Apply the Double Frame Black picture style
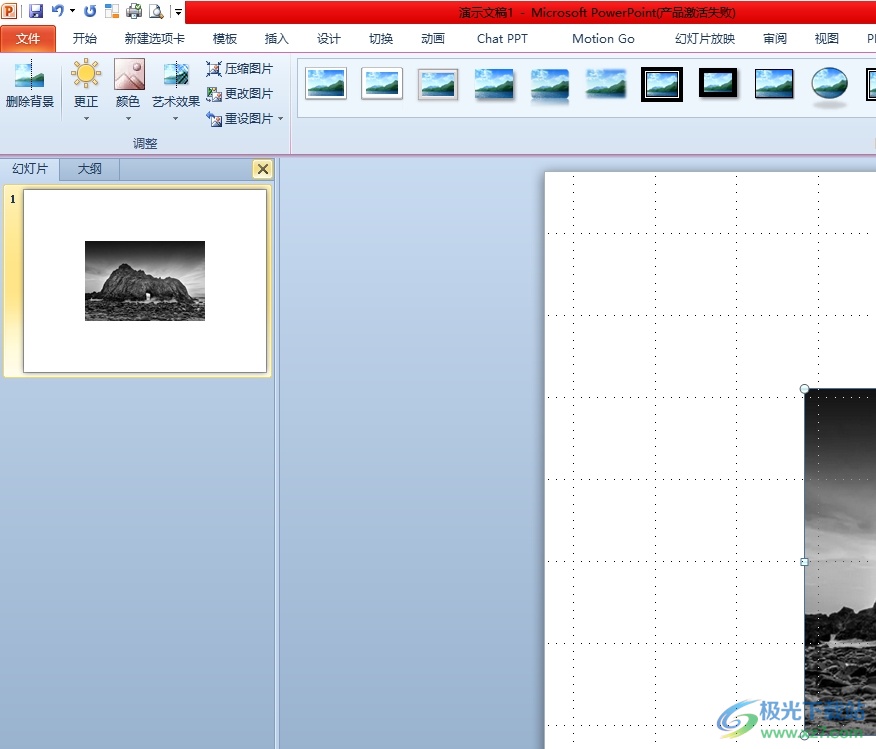Viewport: 876px width, 749px height. (662, 84)
